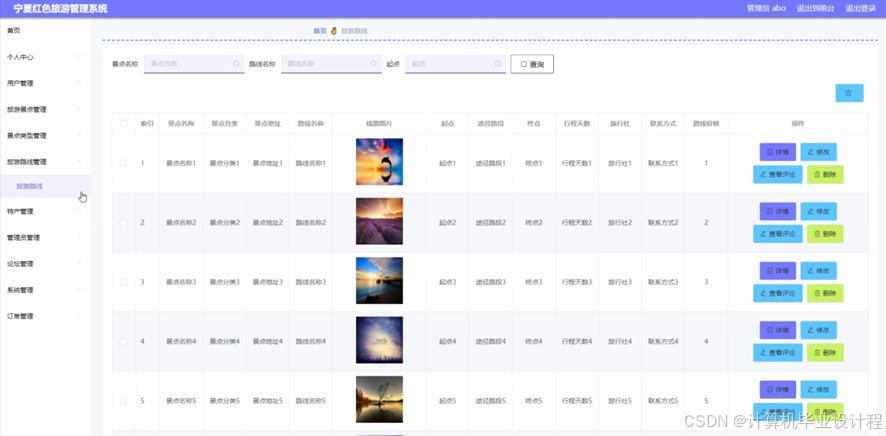Click 删除 for row 1
The height and width of the screenshot is (436, 886).
coord(825,175)
